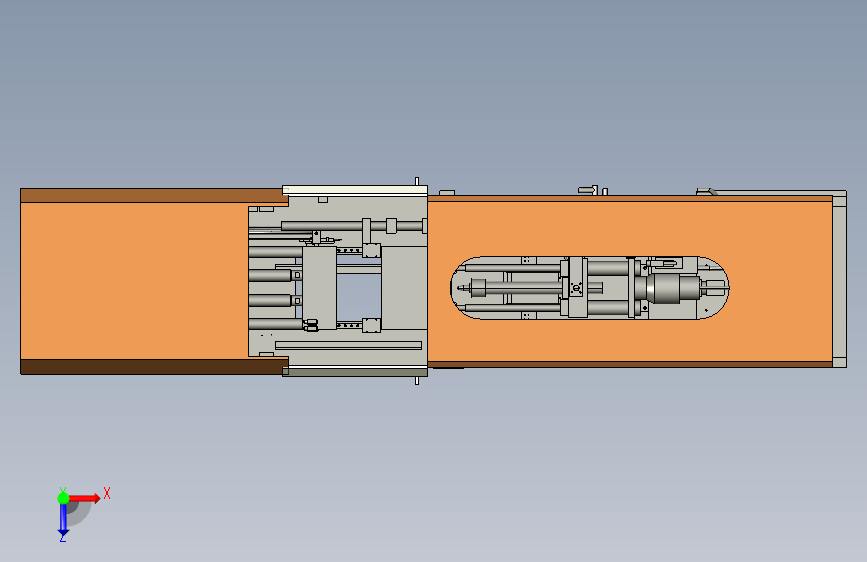Select the rectangular moving platen in the central clamp area

click(320, 288)
